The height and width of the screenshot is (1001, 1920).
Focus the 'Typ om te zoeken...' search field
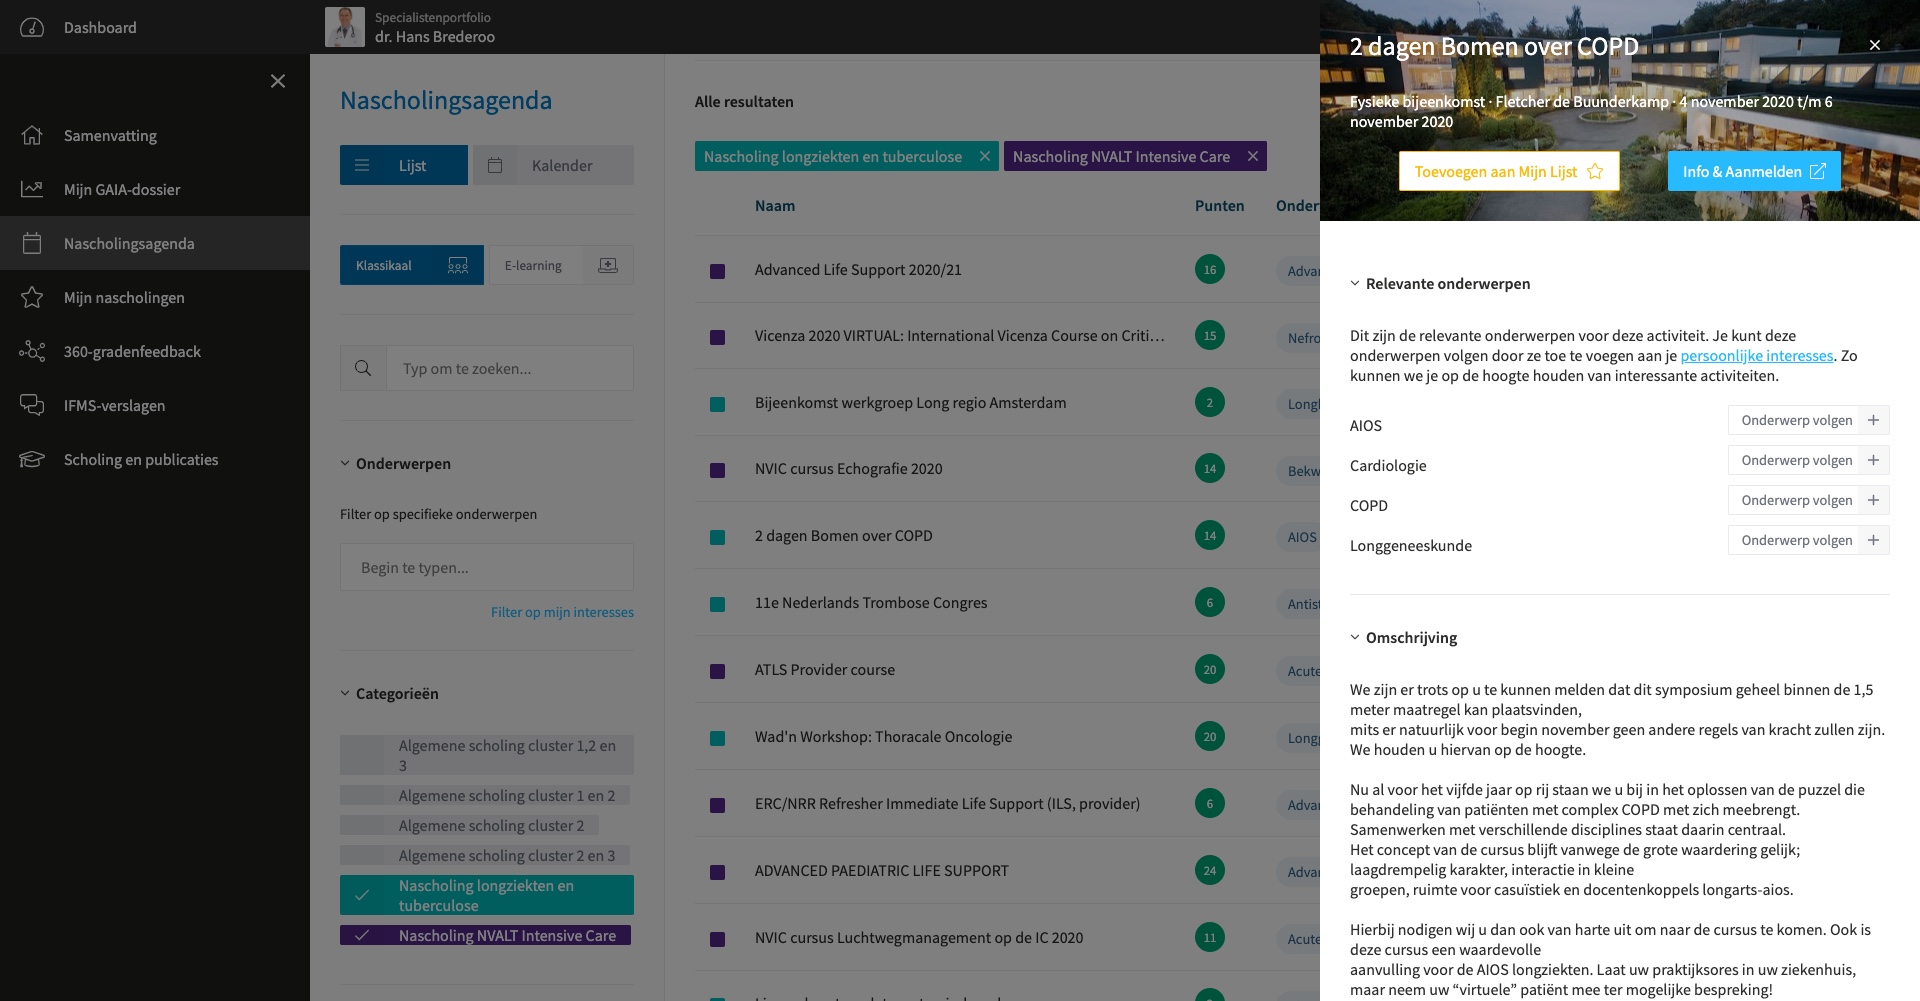pos(510,368)
